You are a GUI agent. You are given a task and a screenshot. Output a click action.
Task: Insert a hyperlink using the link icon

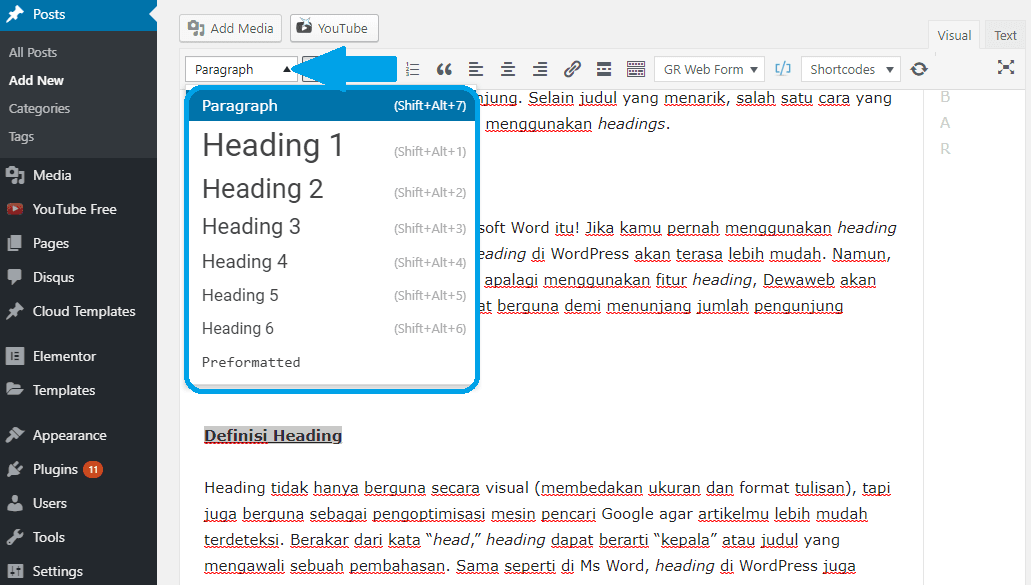point(572,69)
